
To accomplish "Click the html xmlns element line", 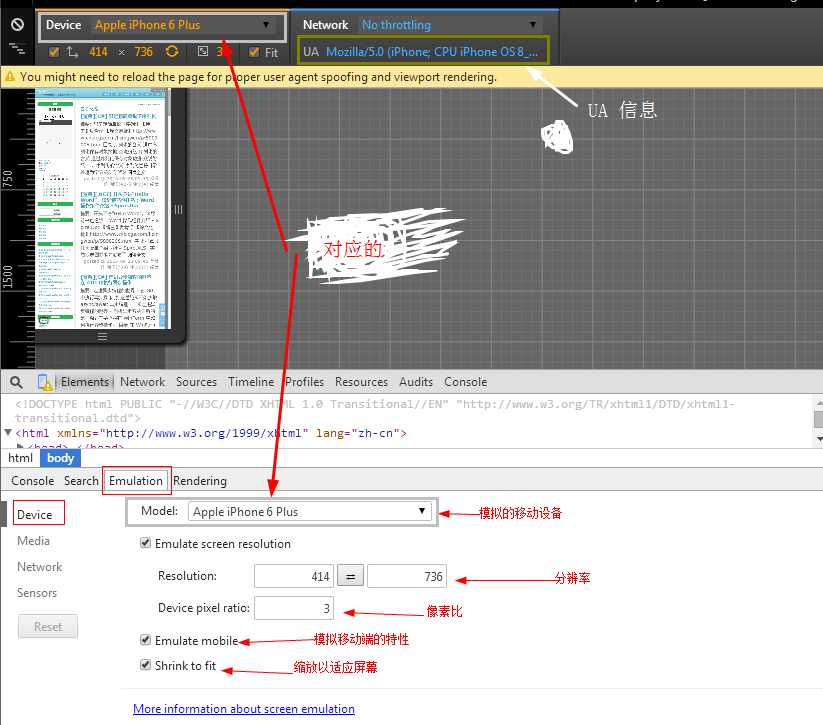I will tap(211, 433).
